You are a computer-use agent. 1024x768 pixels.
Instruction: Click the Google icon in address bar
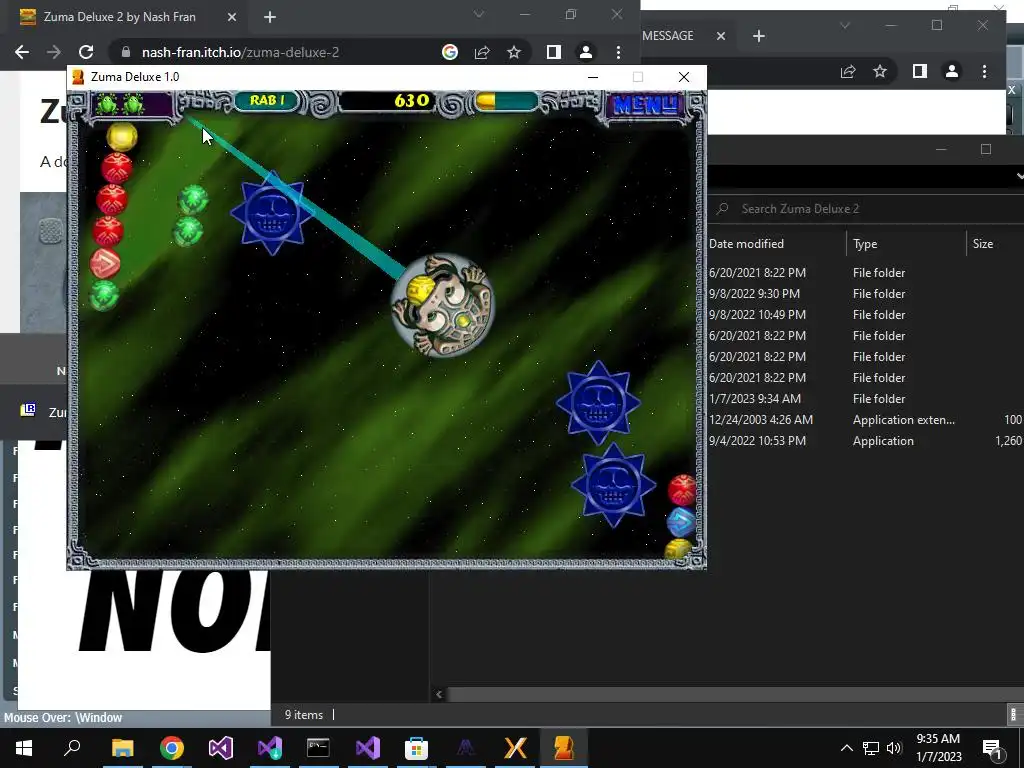450,52
